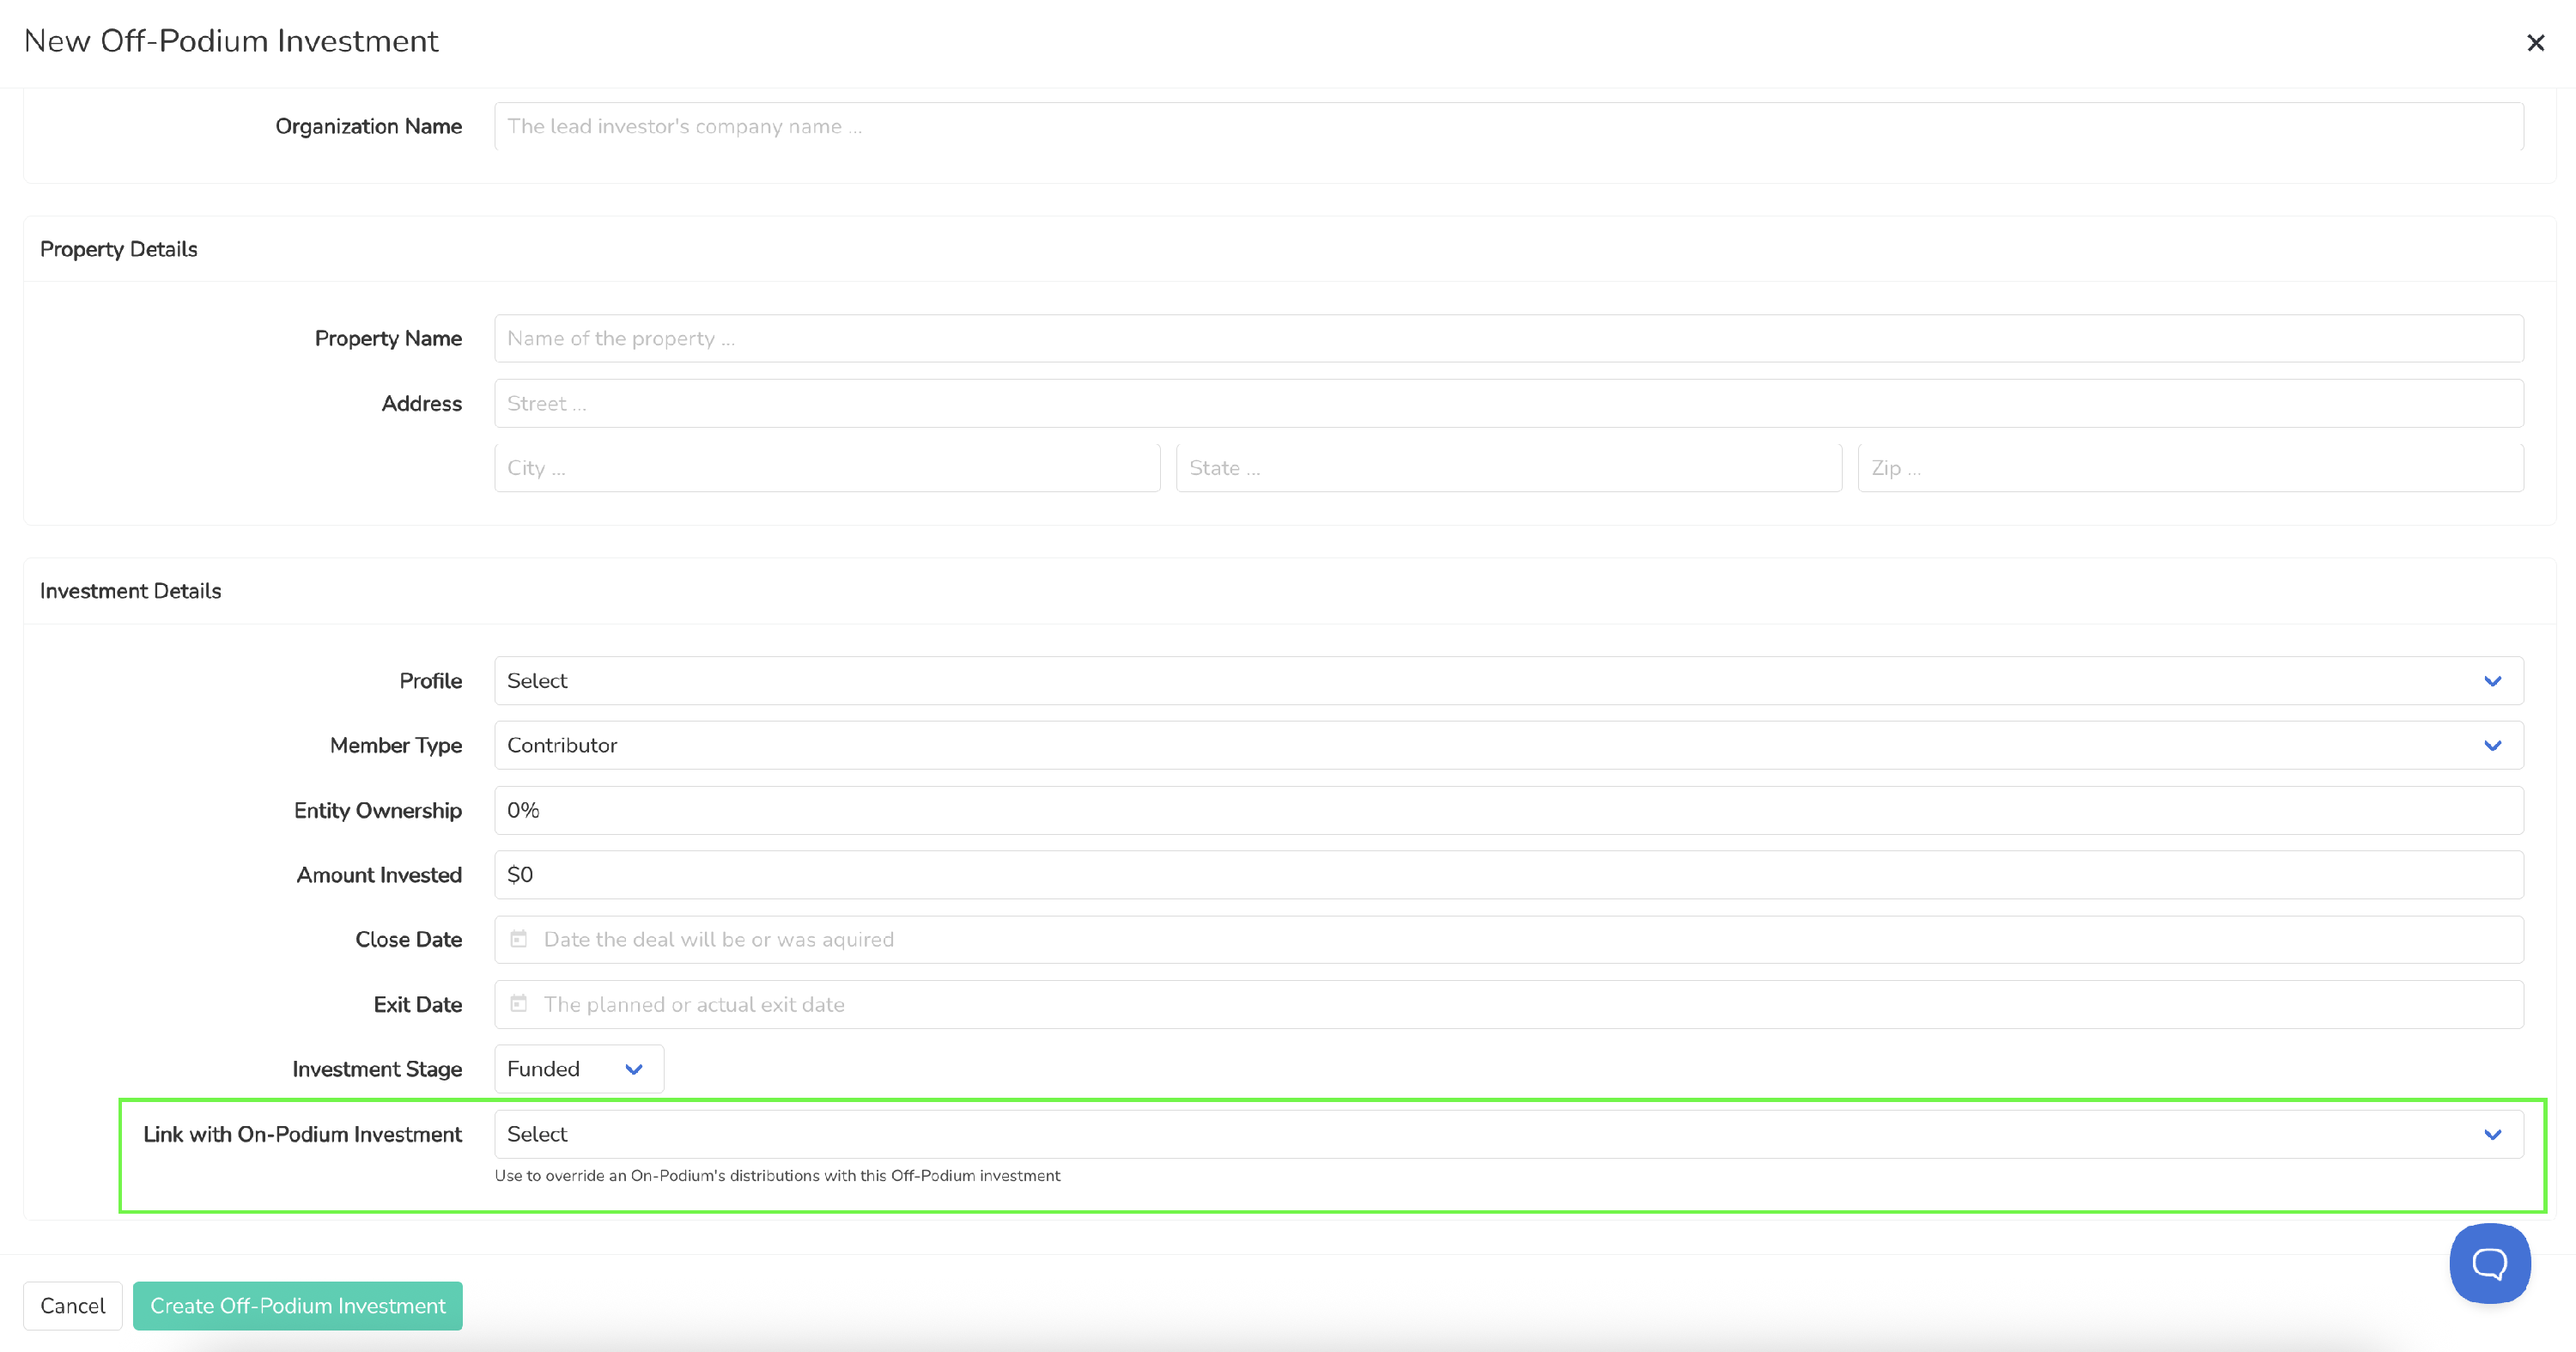Open the support chat bubble
Viewport: 2576px width, 1352px height.
pos(2489,1263)
